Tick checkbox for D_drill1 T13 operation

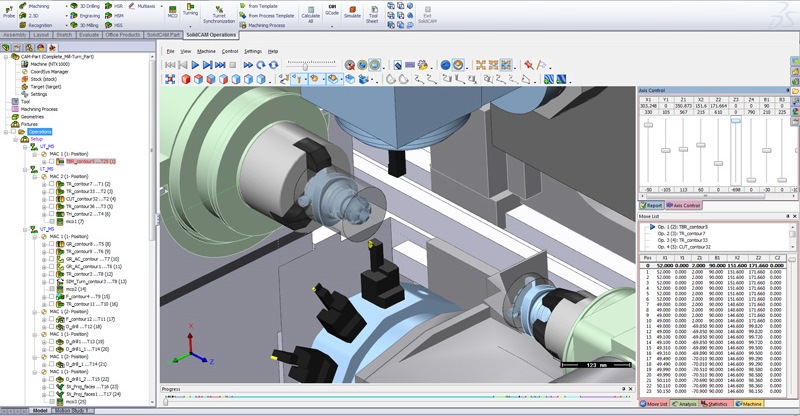pos(52,341)
